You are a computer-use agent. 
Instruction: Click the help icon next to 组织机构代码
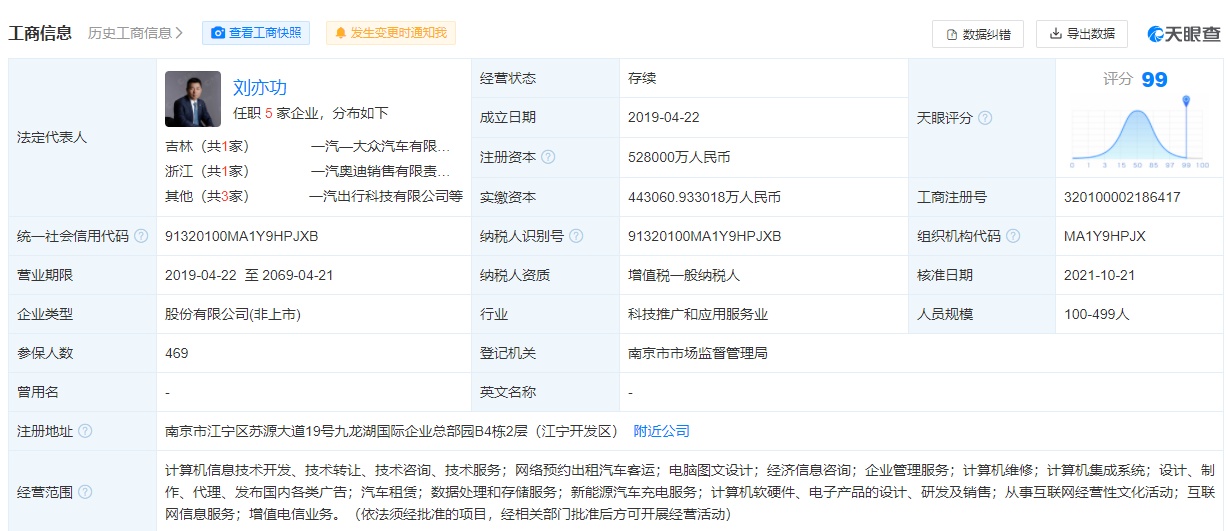[x=1013, y=236]
